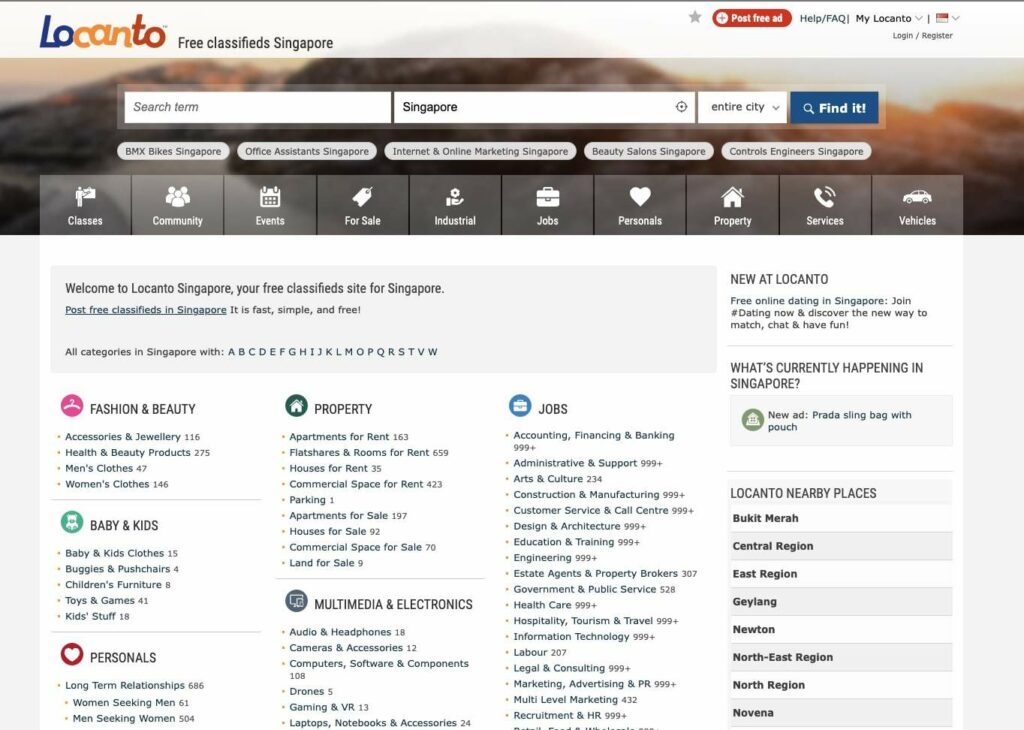
Task: Click the blue Jobs section icon
Action: pos(520,405)
